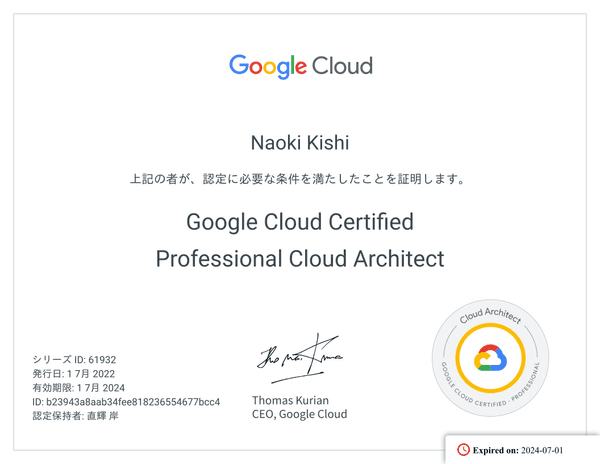
Task: Click the Thomas Kurian signature
Action: point(300,358)
